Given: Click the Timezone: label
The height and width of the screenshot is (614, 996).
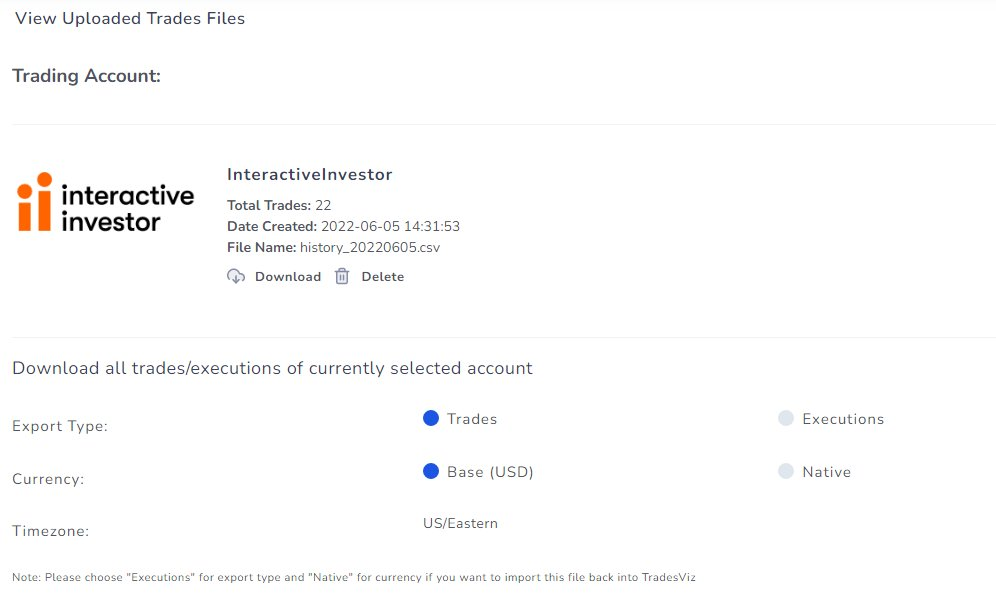Looking at the screenshot, I should [x=50, y=531].
